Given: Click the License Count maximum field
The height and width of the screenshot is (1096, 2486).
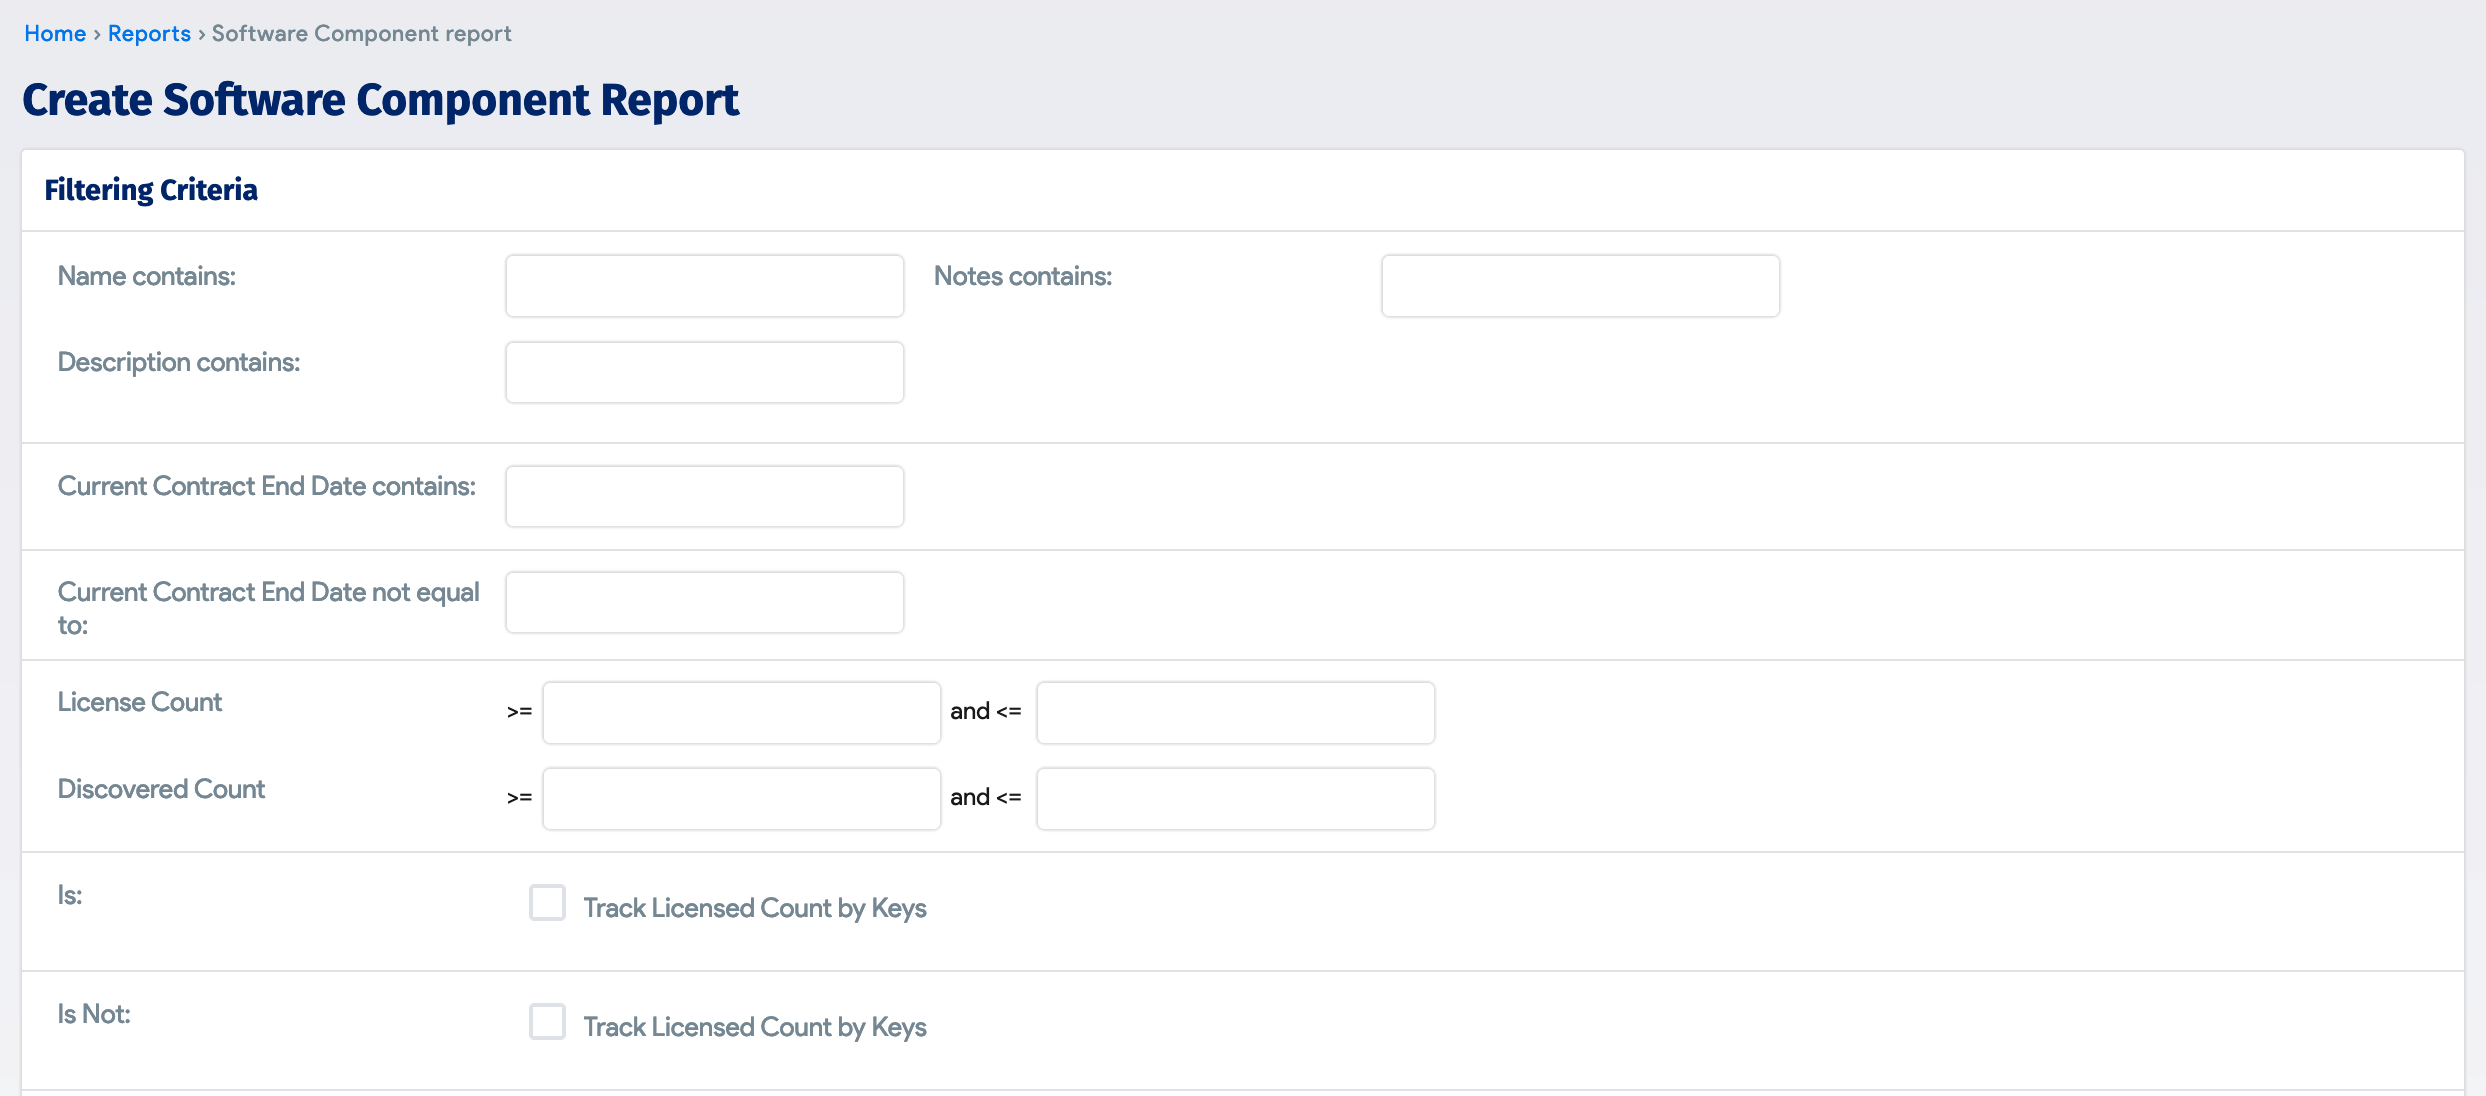Looking at the screenshot, I should [1236, 713].
